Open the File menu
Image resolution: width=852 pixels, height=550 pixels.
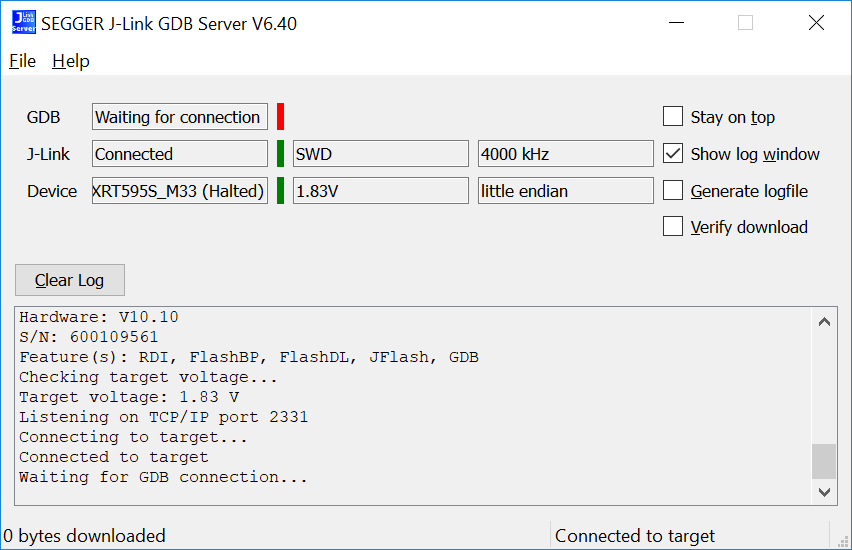pos(22,61)
